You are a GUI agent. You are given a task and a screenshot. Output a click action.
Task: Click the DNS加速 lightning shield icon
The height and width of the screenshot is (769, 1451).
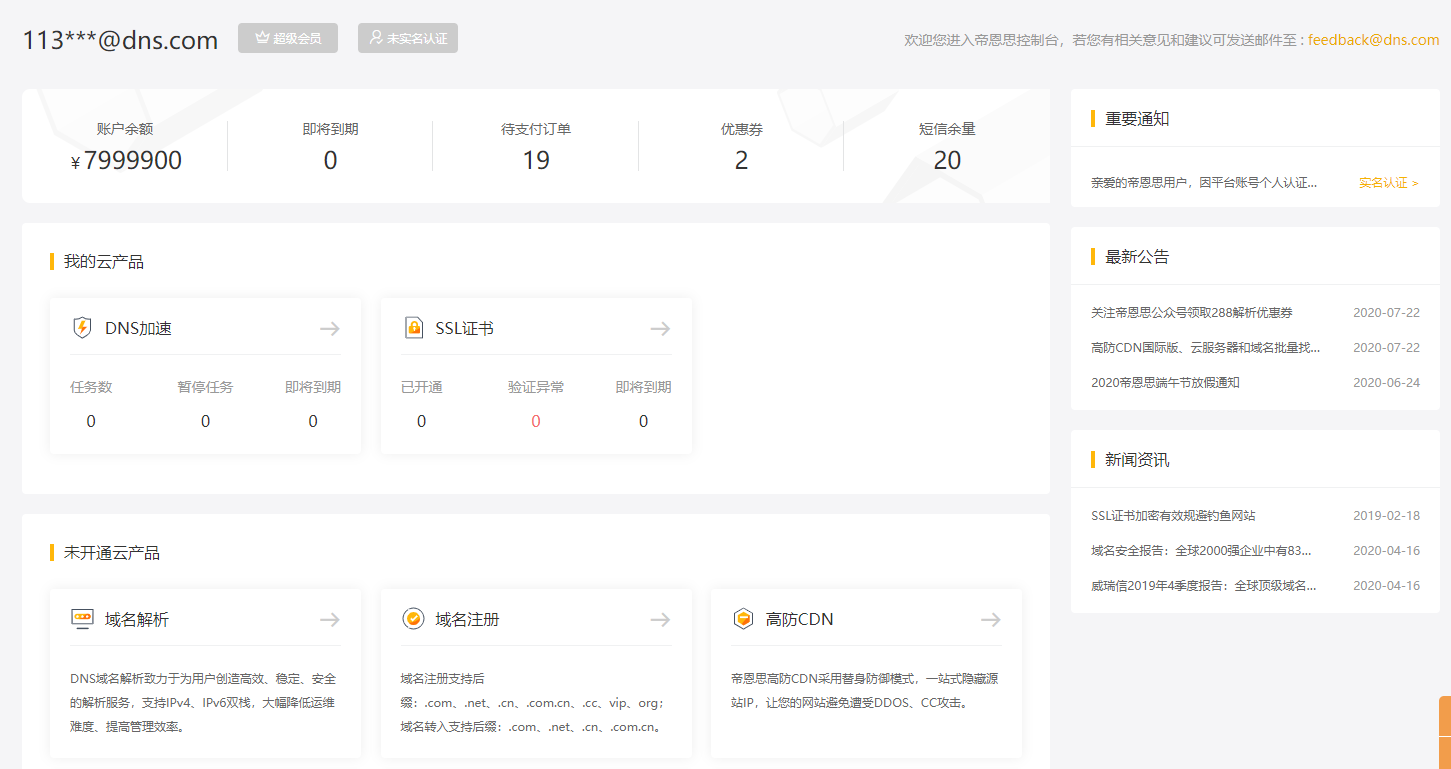click(82, 328)
